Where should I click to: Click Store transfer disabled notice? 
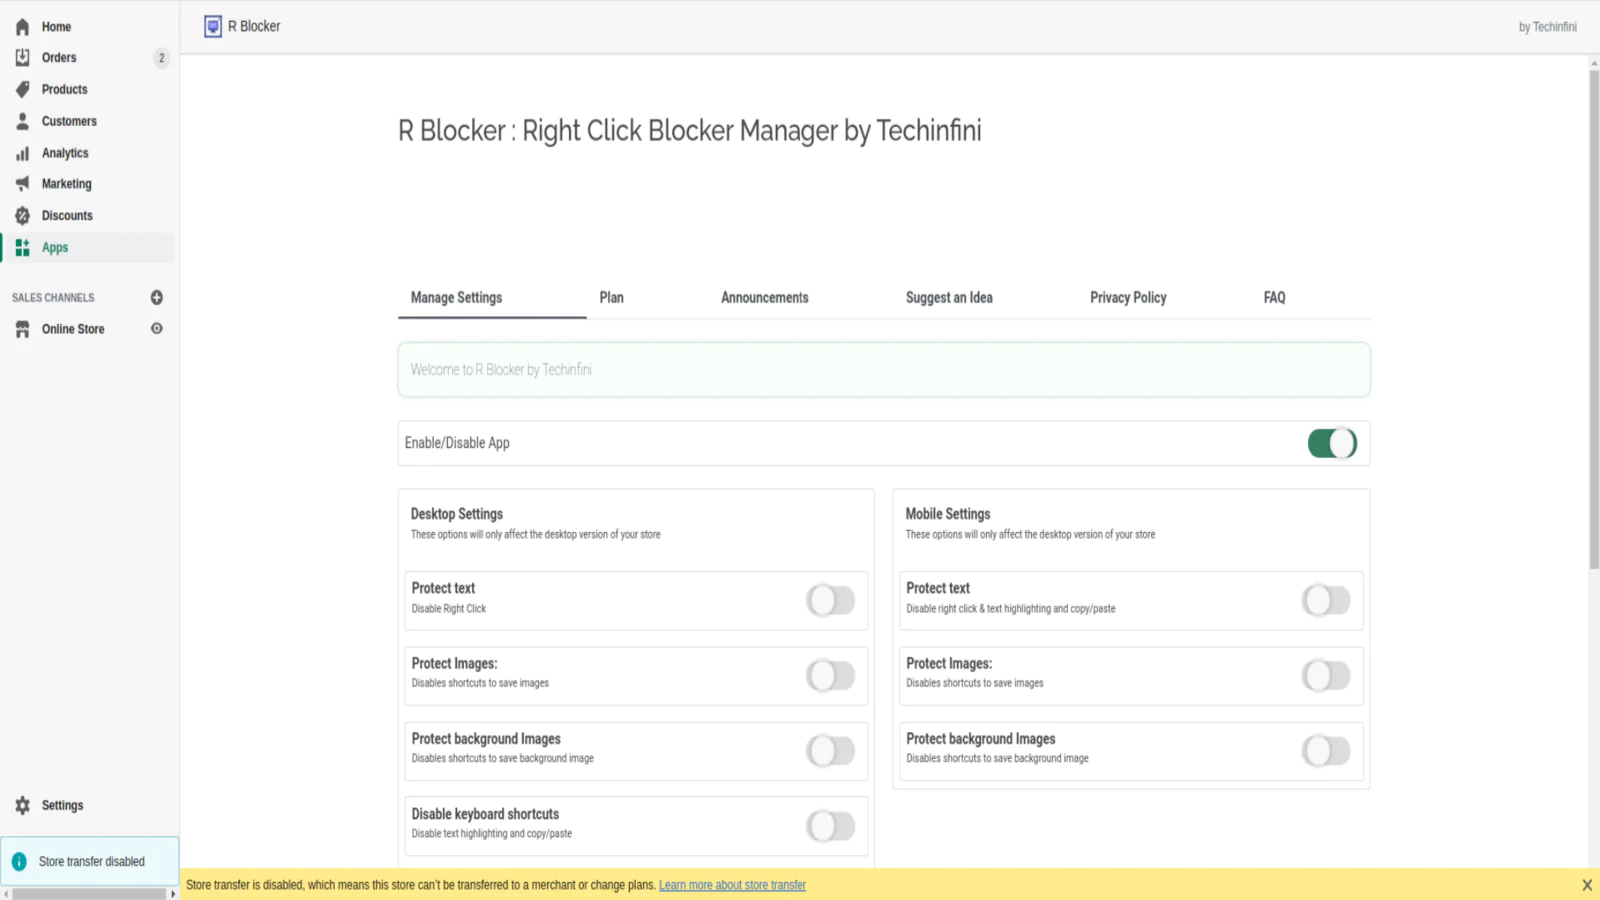pos(90,861)
